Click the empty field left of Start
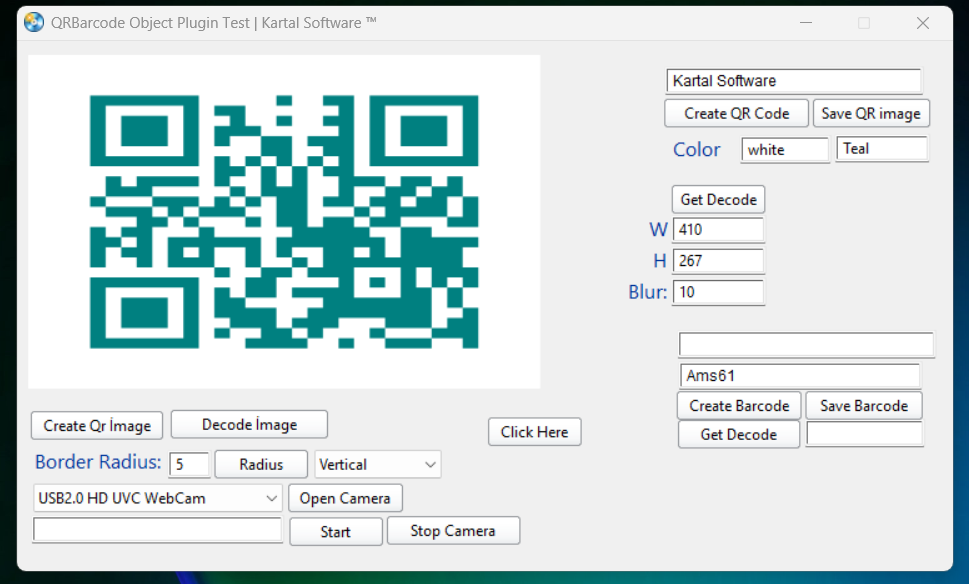The width and height of the screenshot is (969, 584). click(x=158, y=530)
